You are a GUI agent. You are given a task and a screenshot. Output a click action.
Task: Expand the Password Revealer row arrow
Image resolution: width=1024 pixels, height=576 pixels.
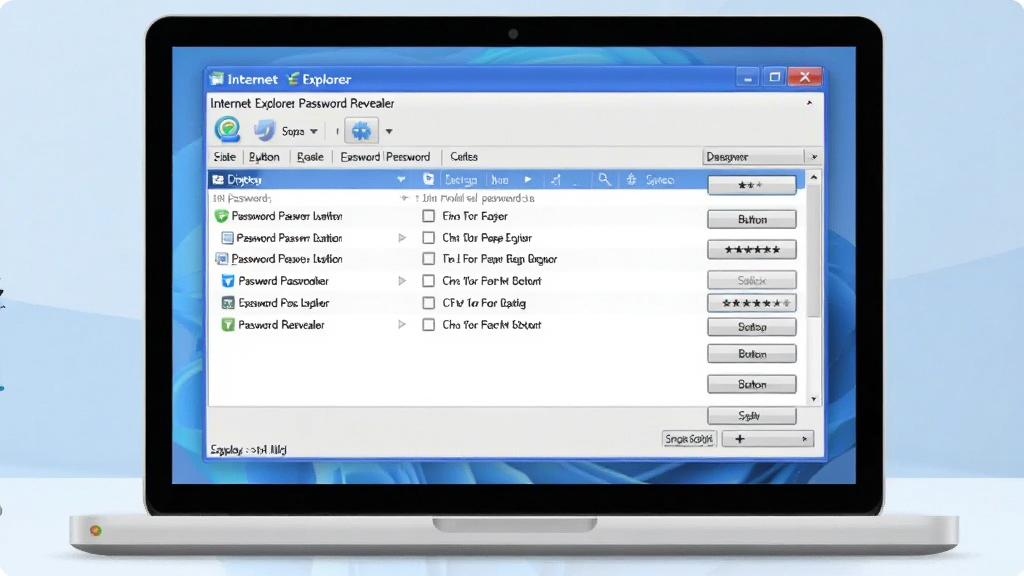[x=402, y=325]
